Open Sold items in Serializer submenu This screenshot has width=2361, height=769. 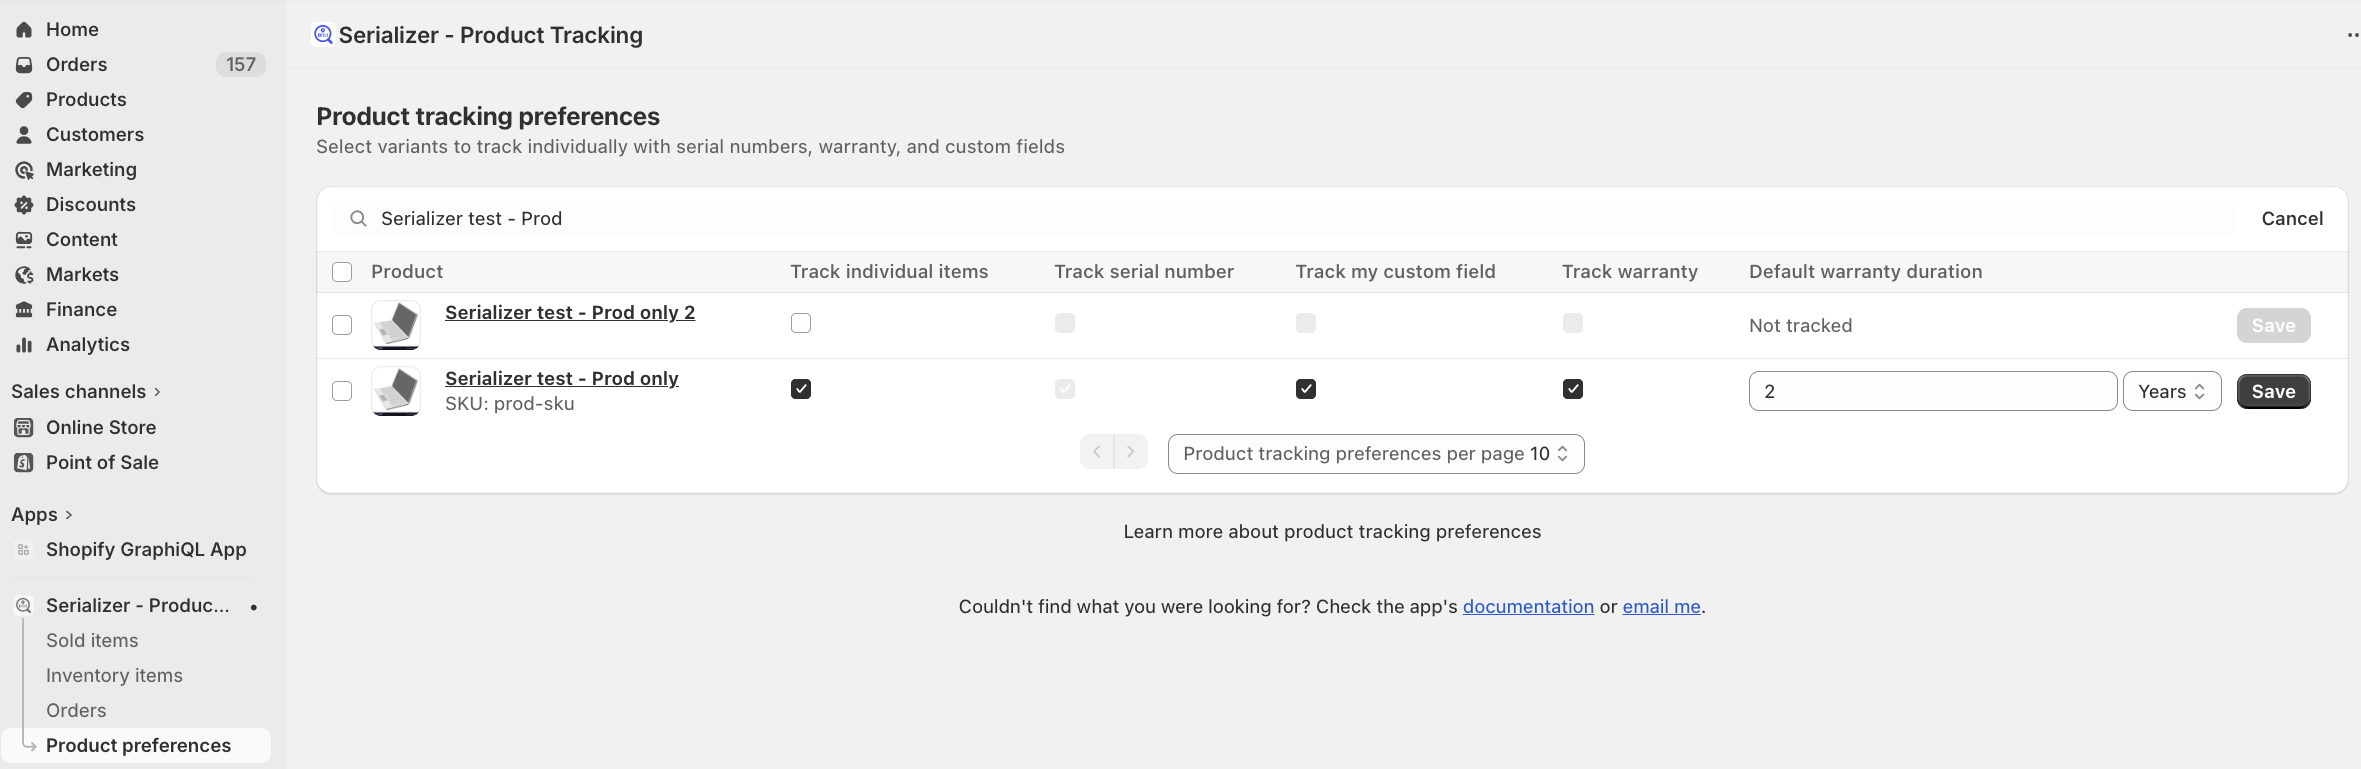92,641
